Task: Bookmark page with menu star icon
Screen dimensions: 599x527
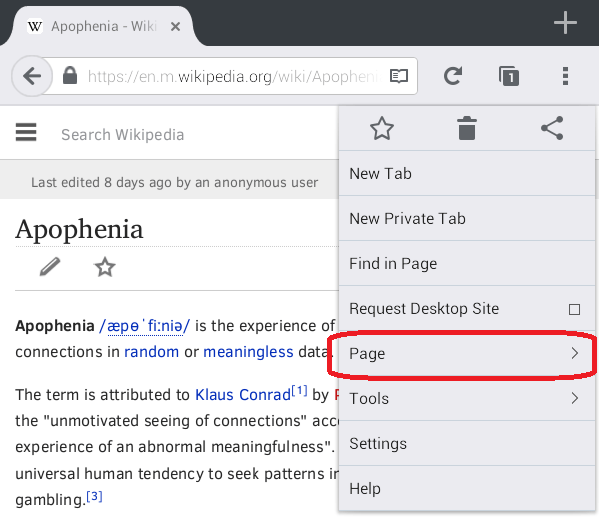Action: tap(382, 128)
